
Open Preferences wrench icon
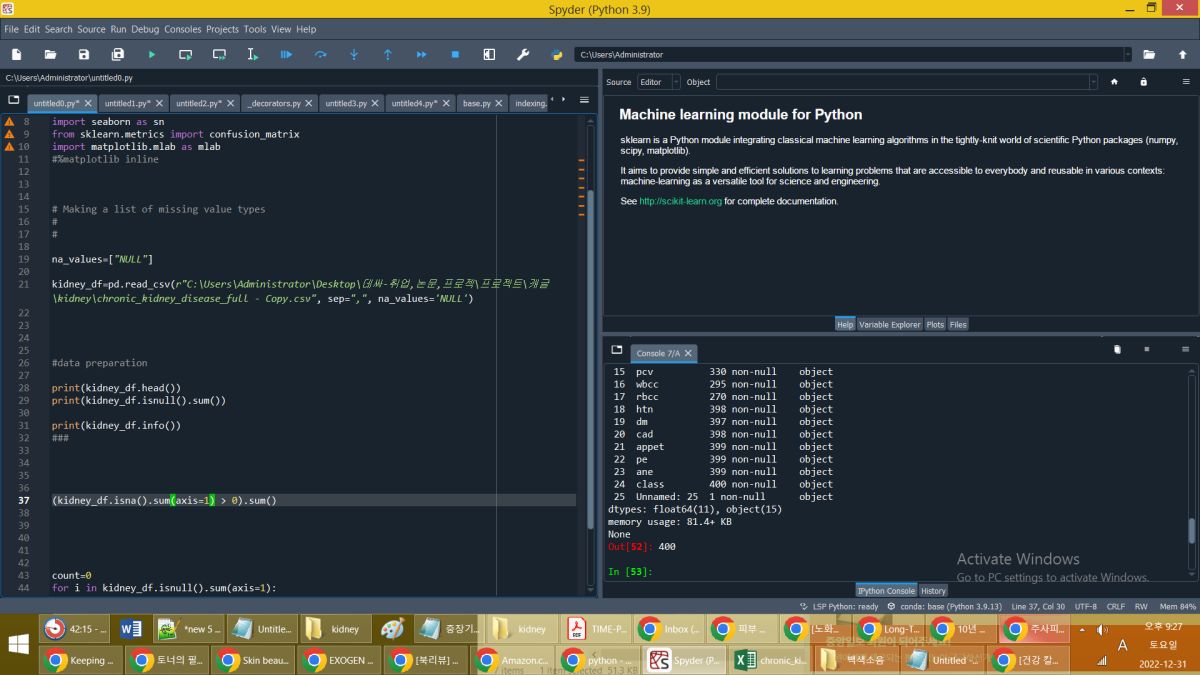522,54
